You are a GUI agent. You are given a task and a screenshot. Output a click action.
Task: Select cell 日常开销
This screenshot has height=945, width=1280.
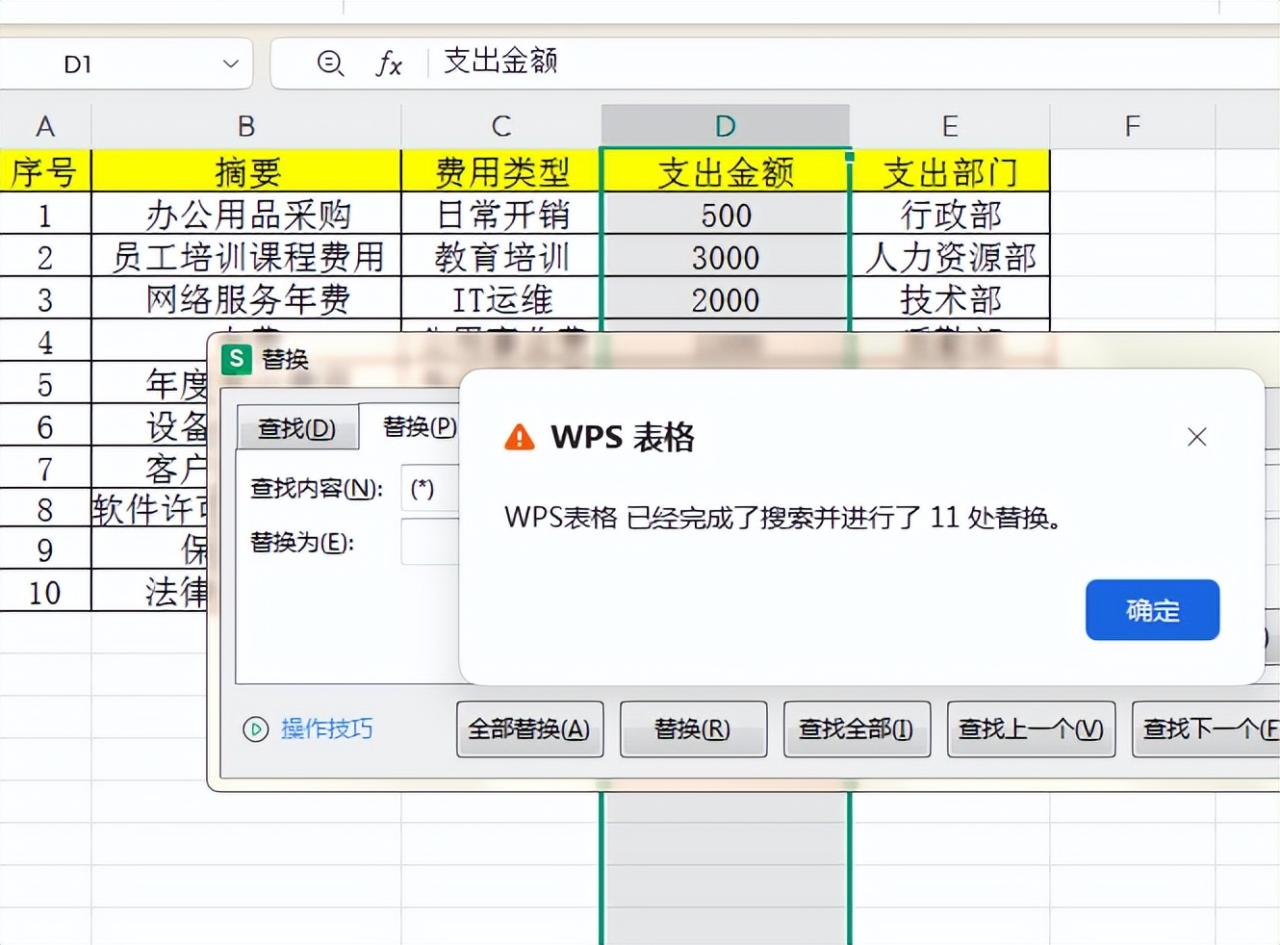(501, 214)
